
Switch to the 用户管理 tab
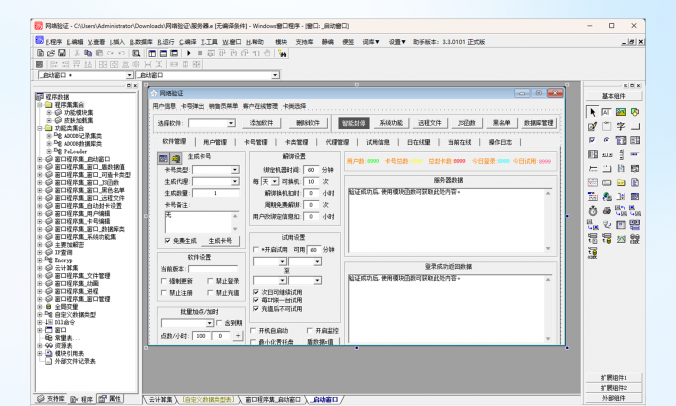click(215, 142)
